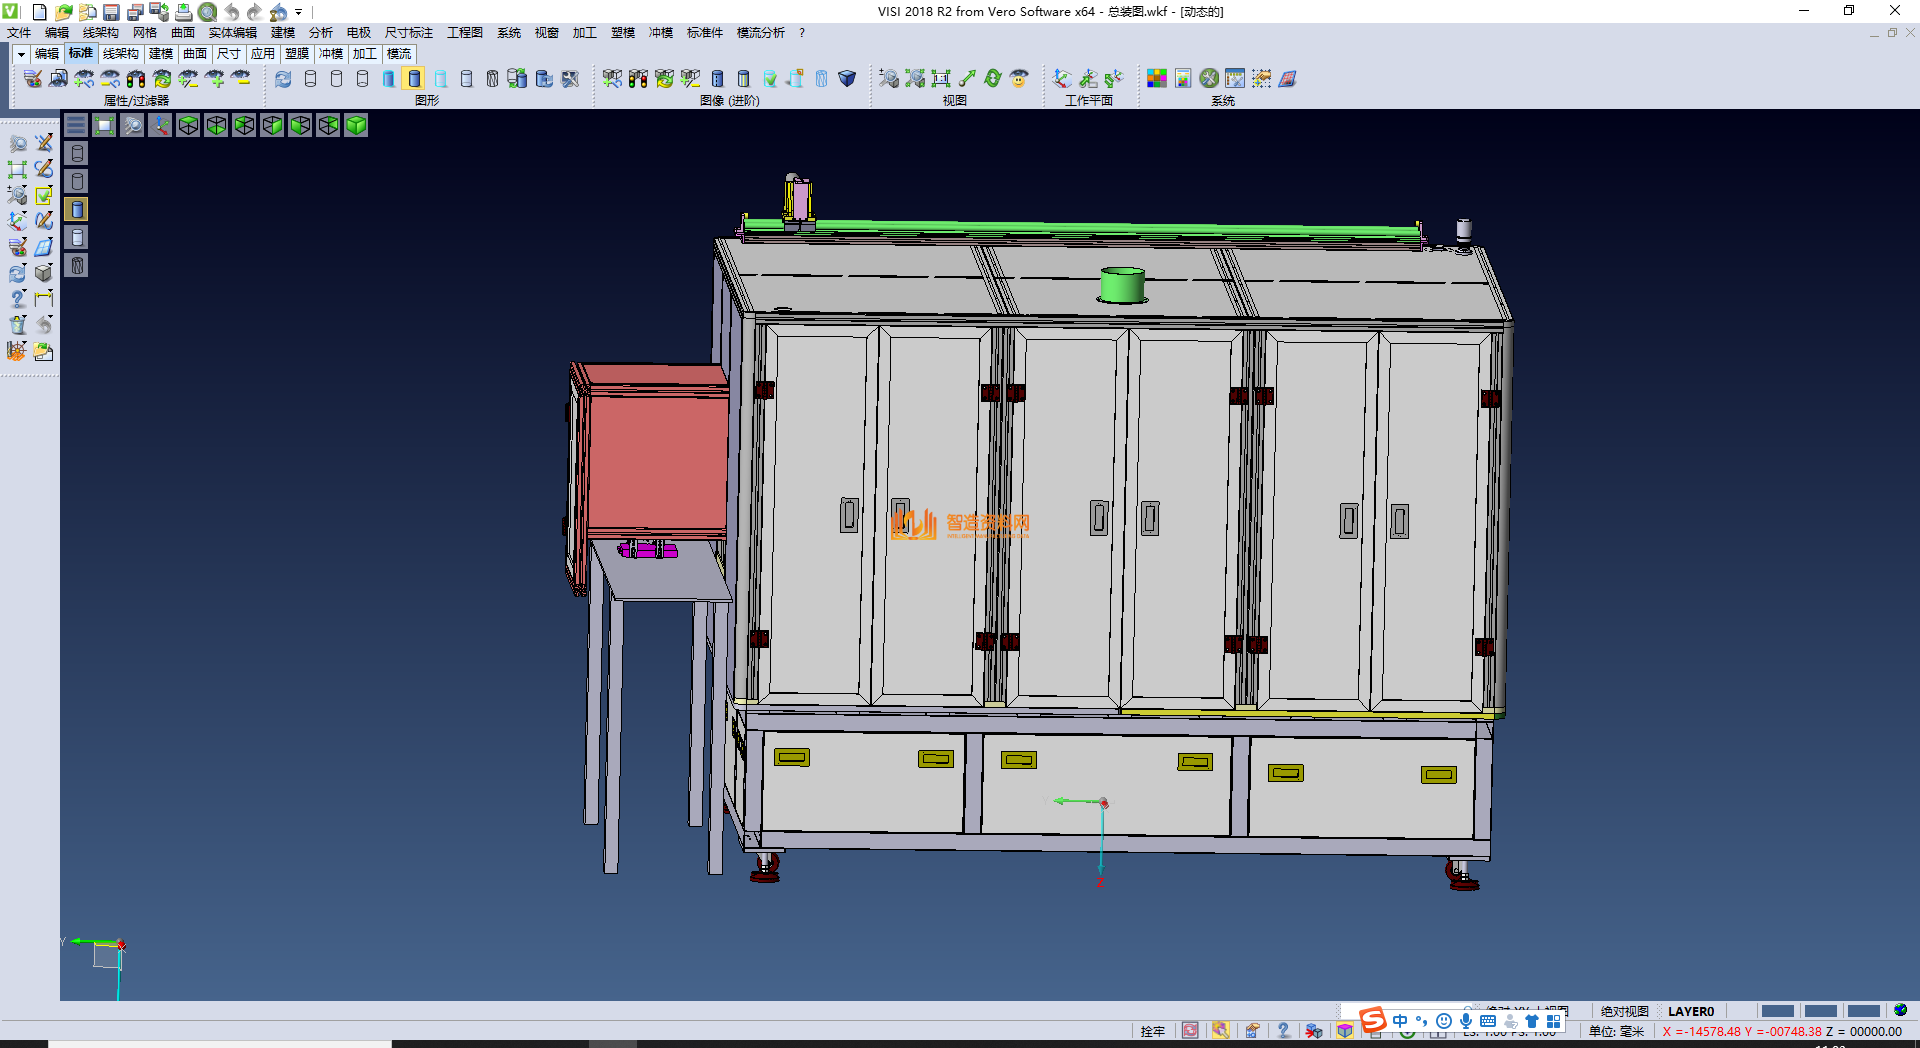This screenshot has height=1048, width=1920.
Task: Expand the toolbar tab dropdown arrow
Action: coord(20,54)
